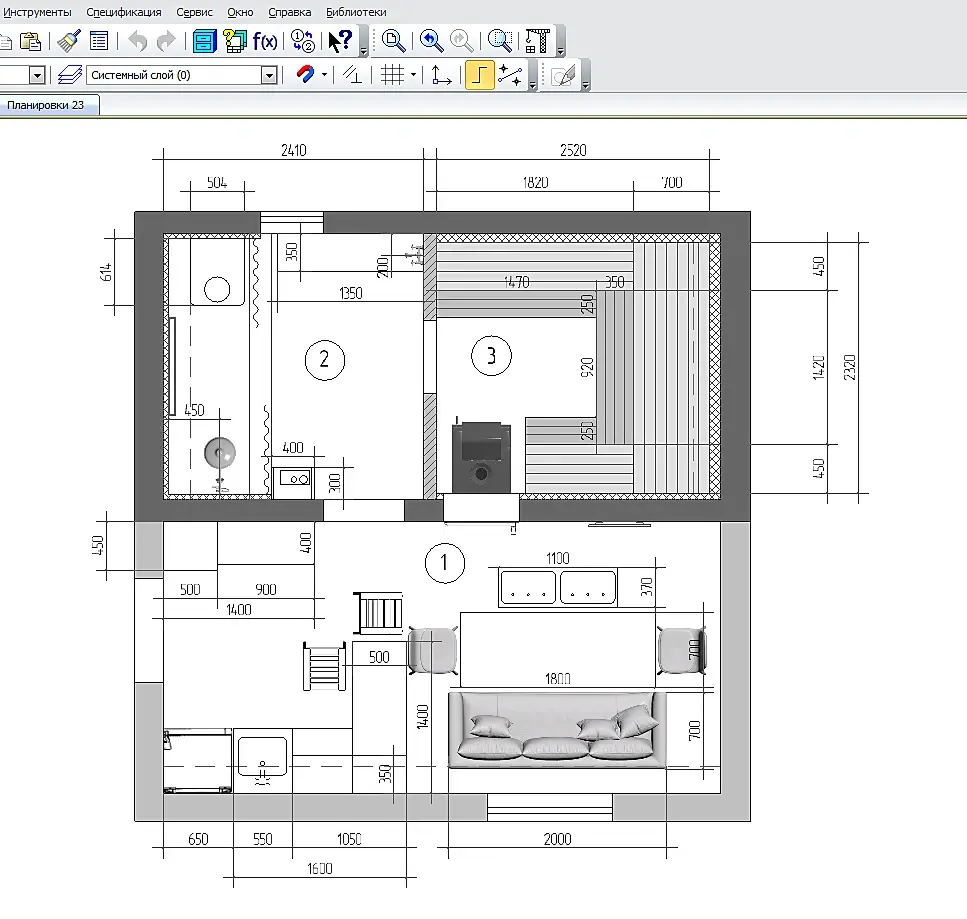Open the Variables f(x) icon
967x919 pixels.
point(265,41)
